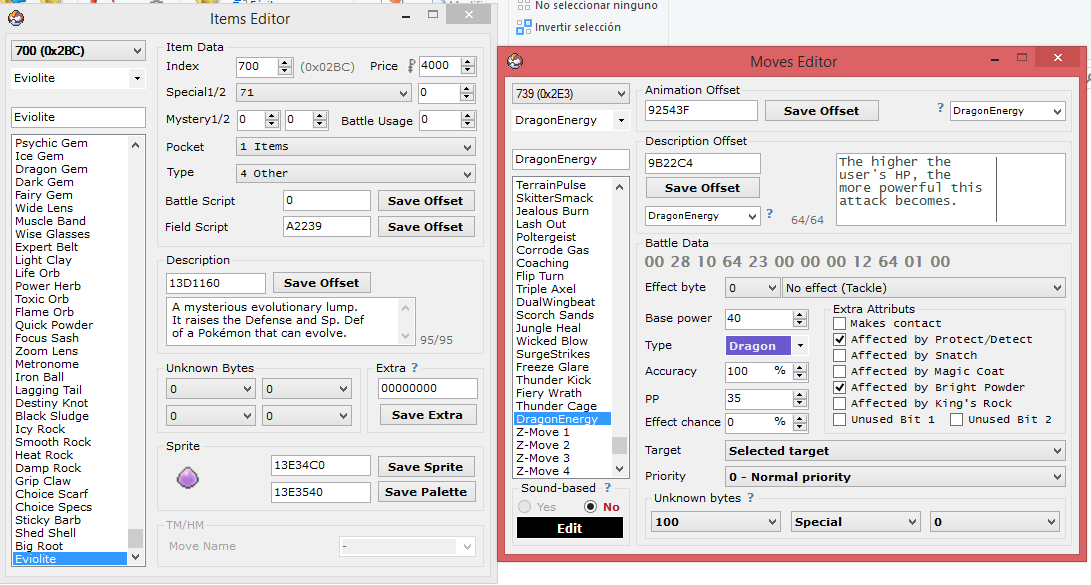This screenshot has height=585, width=1091.
Task: Click the Moves Editor Pokéball title icon
Action: coord(515,62)
